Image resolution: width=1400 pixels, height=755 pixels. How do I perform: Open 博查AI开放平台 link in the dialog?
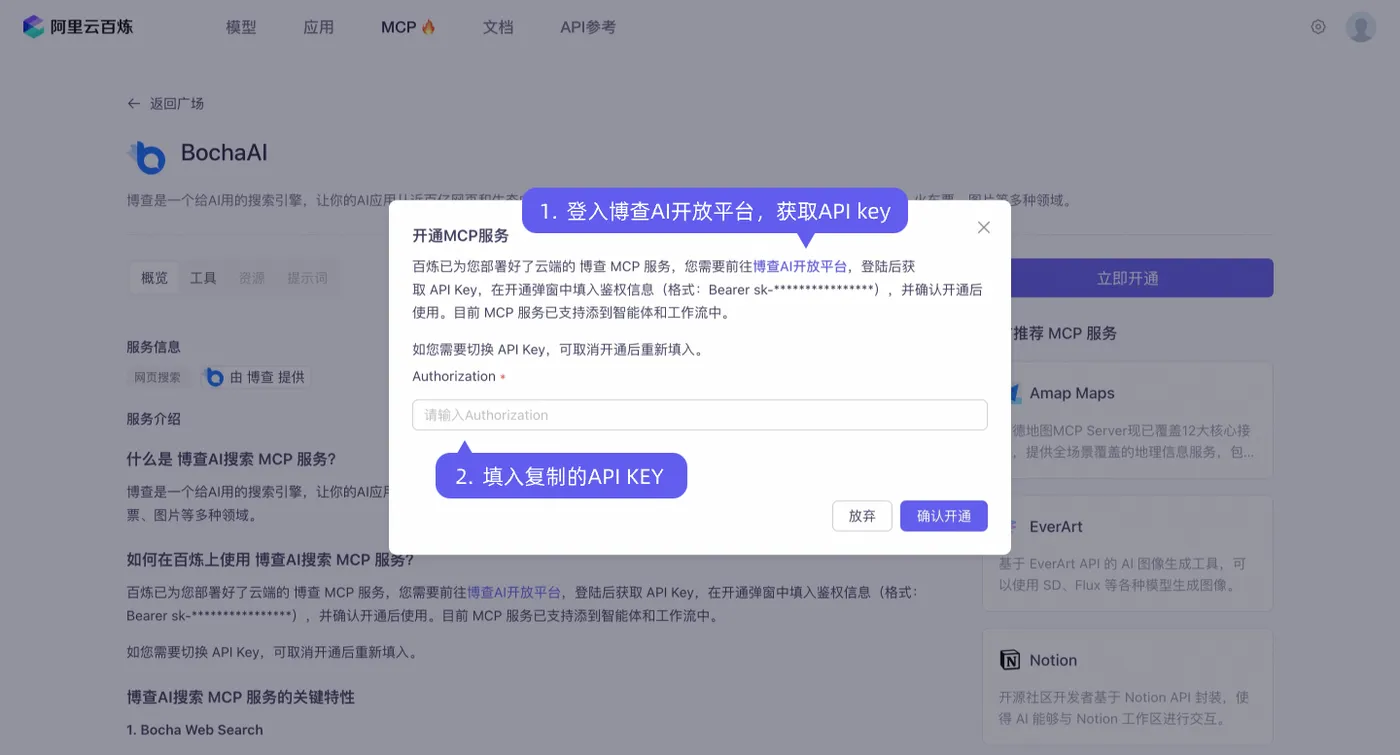pos(799,266)
